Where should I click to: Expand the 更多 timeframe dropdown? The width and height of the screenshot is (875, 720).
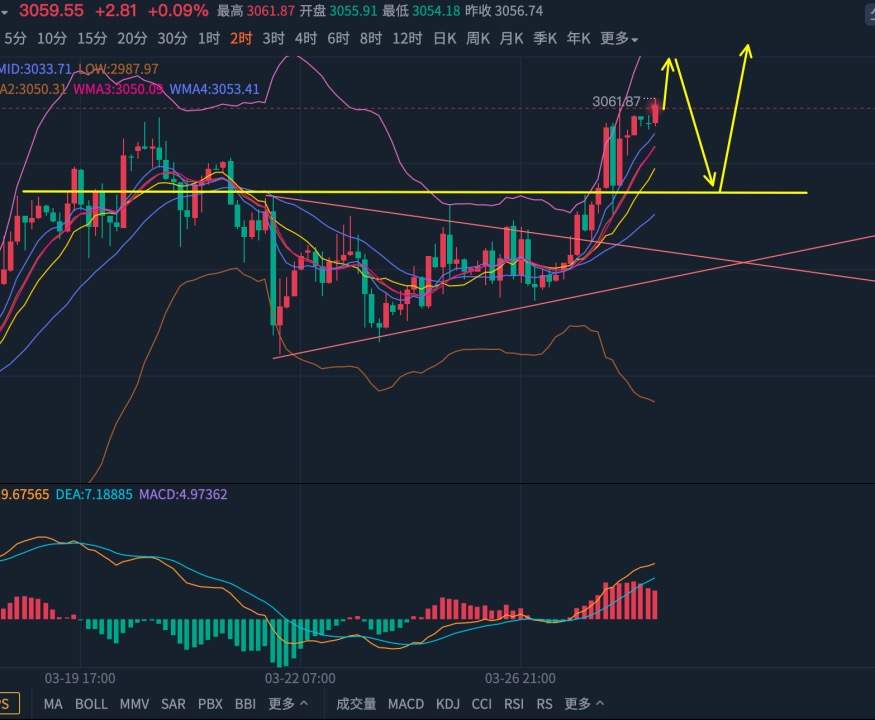(x=620, y=38)
